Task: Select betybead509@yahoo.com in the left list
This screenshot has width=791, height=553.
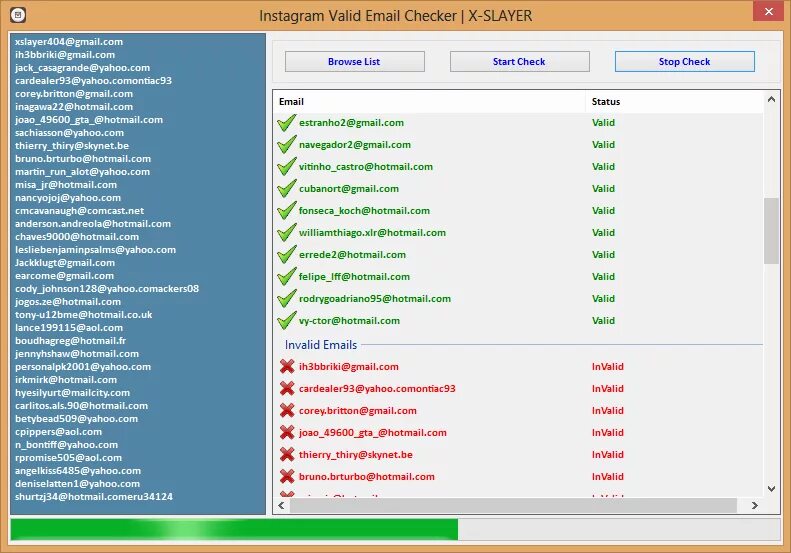Action: tap(76, 419)
